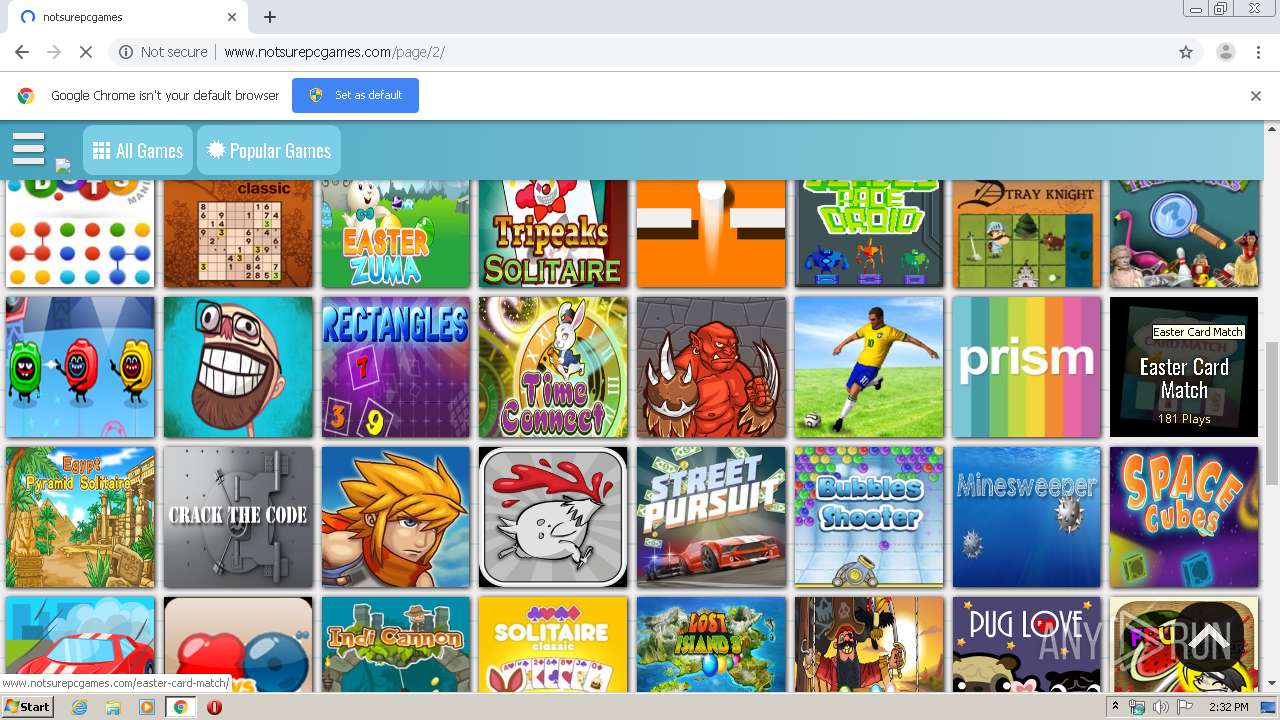Show hidden system tray icons
The image size is (1280, 720).
(x=1116, y=707)
